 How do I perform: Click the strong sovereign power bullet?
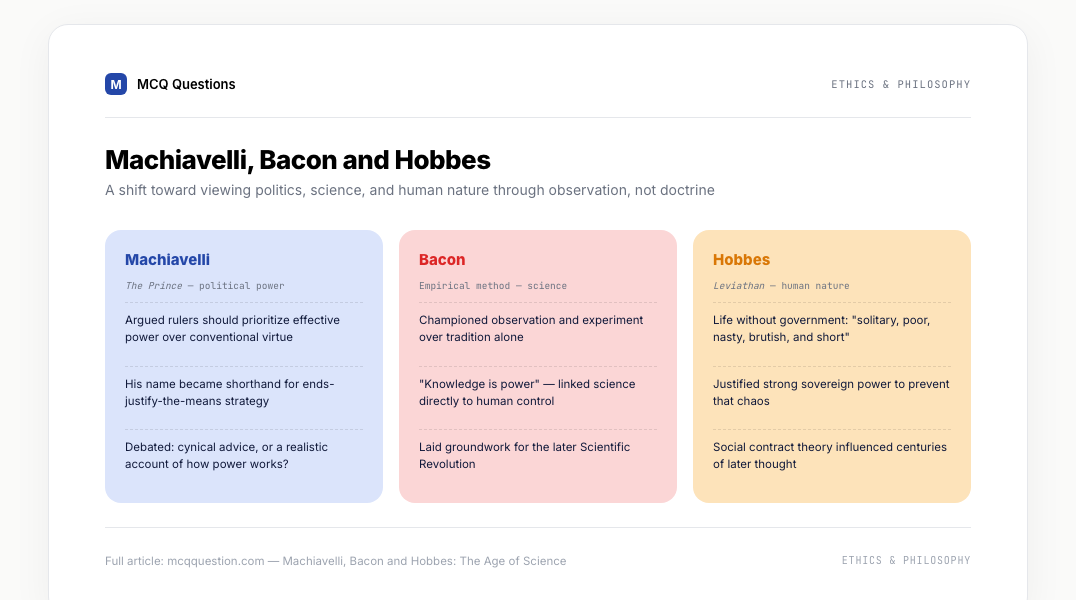point(831,393)
